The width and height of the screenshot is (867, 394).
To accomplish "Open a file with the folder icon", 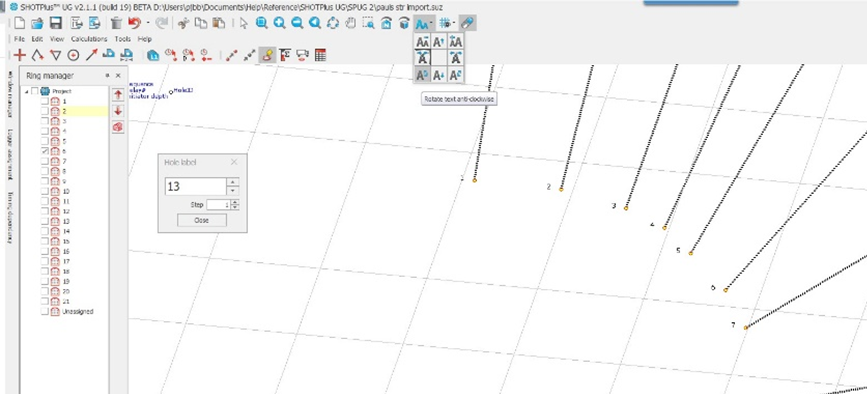I will coord(37,23).
